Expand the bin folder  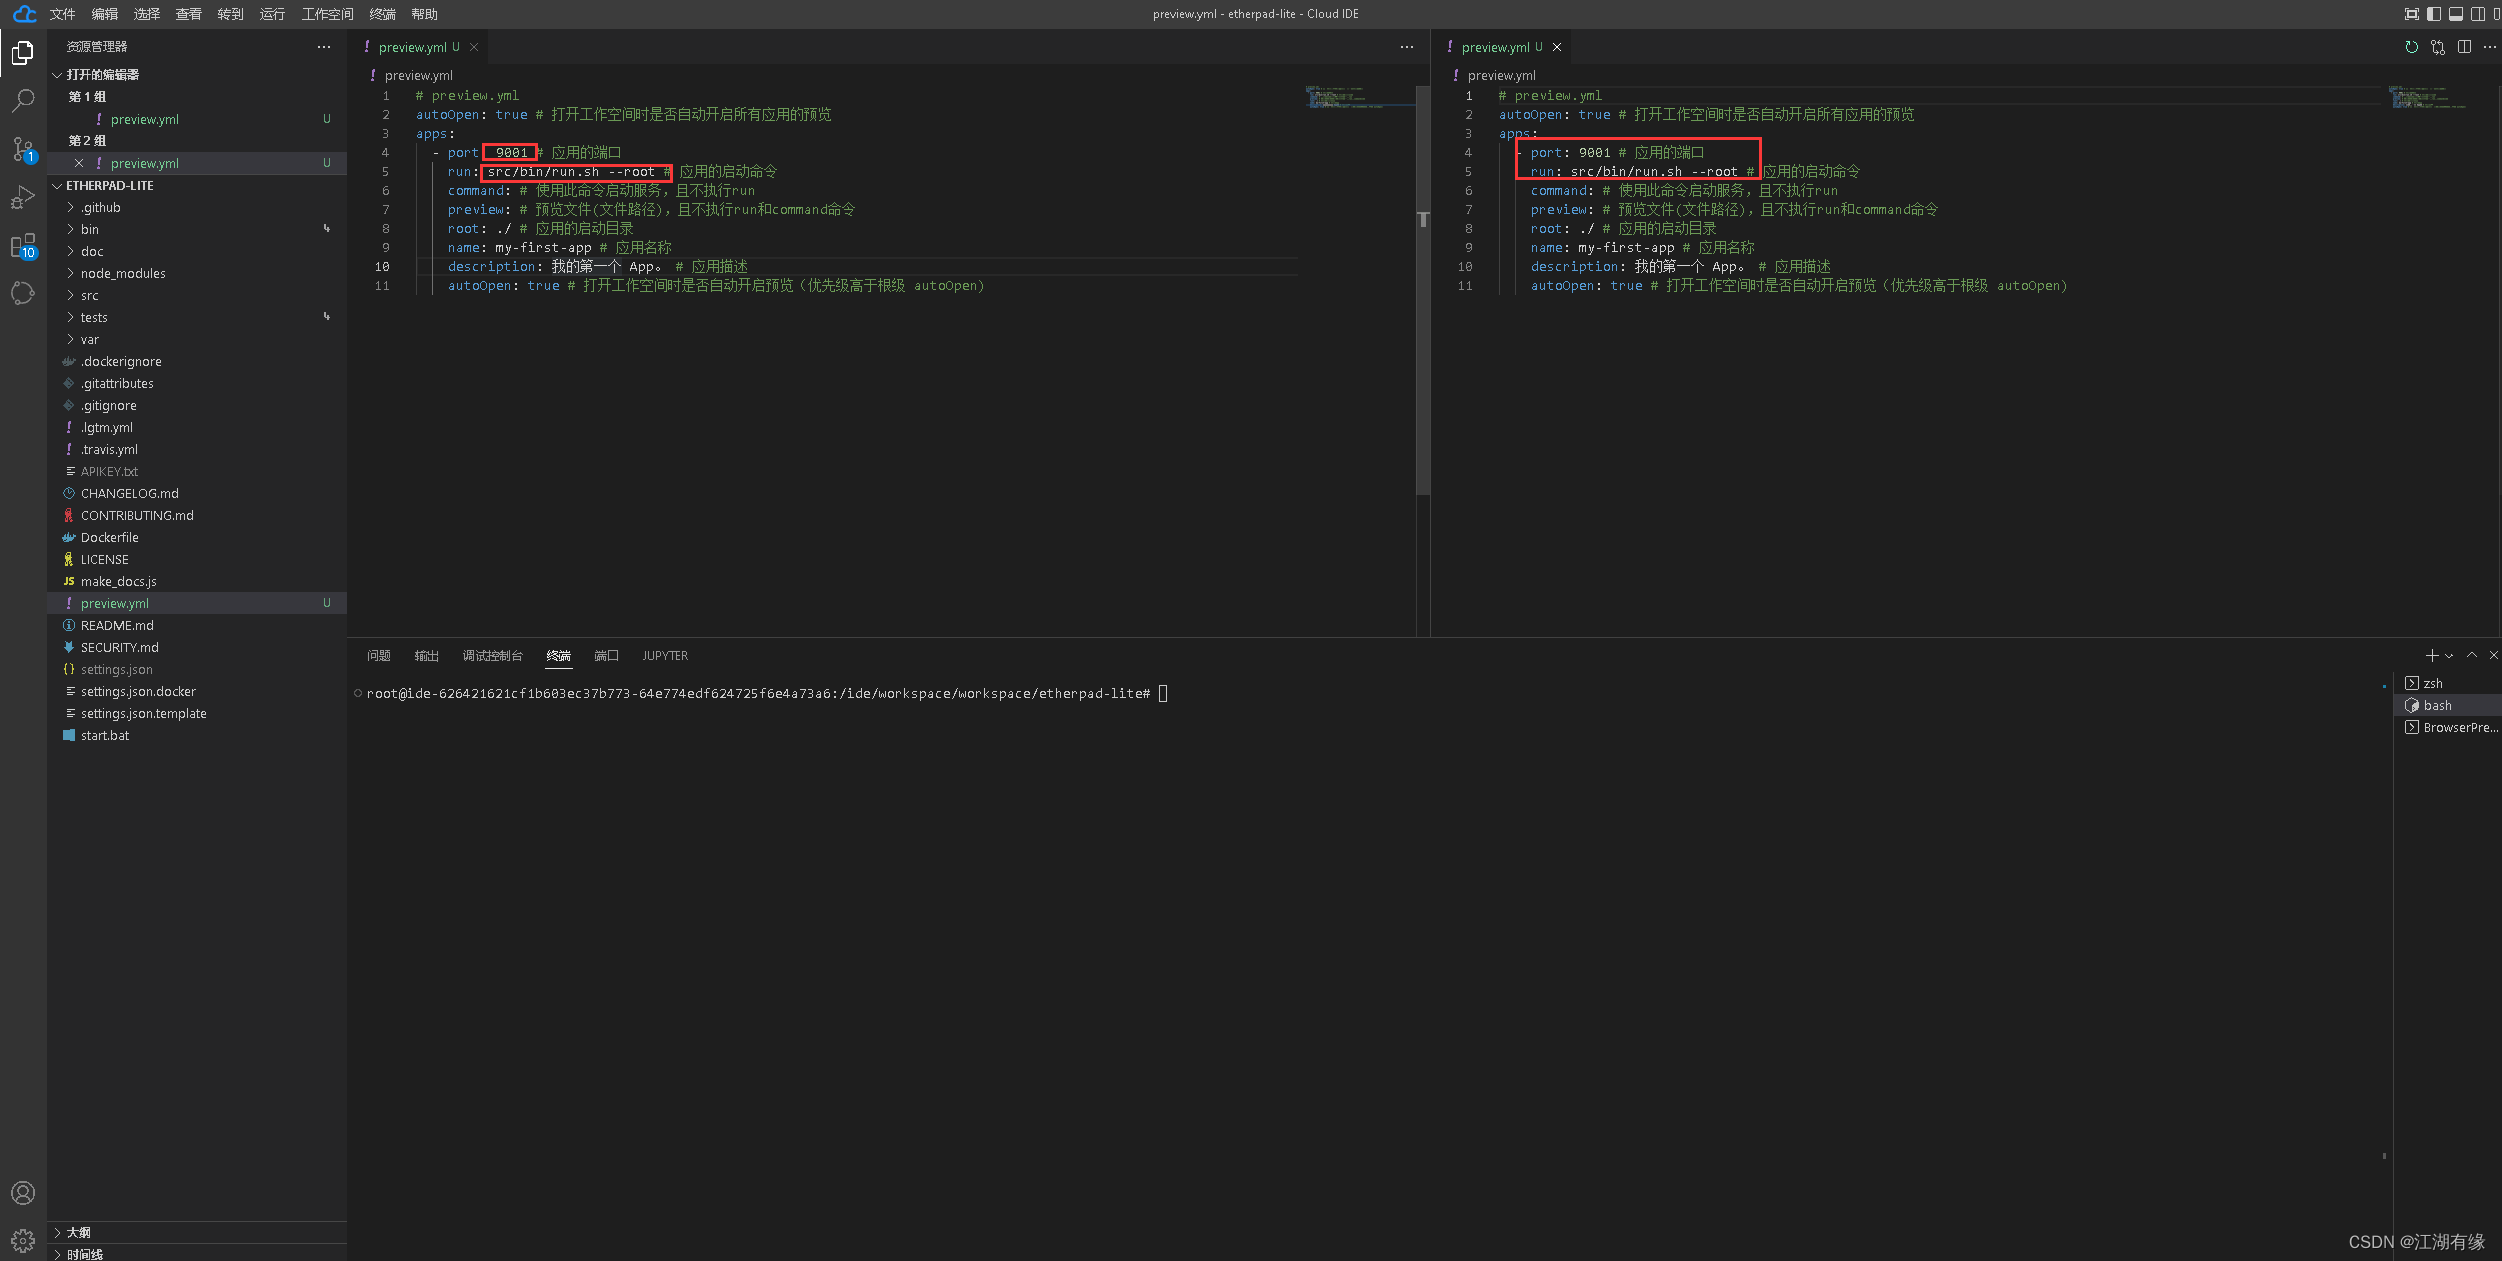[197, 230]
